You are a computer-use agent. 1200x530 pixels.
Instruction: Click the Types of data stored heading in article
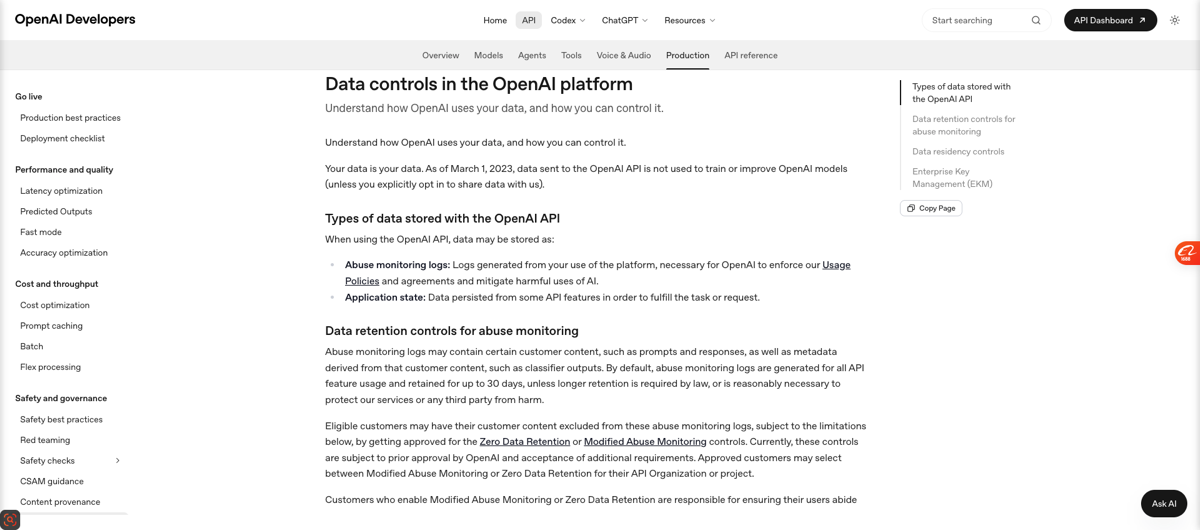pyautogui.click(x=442, y=218)
